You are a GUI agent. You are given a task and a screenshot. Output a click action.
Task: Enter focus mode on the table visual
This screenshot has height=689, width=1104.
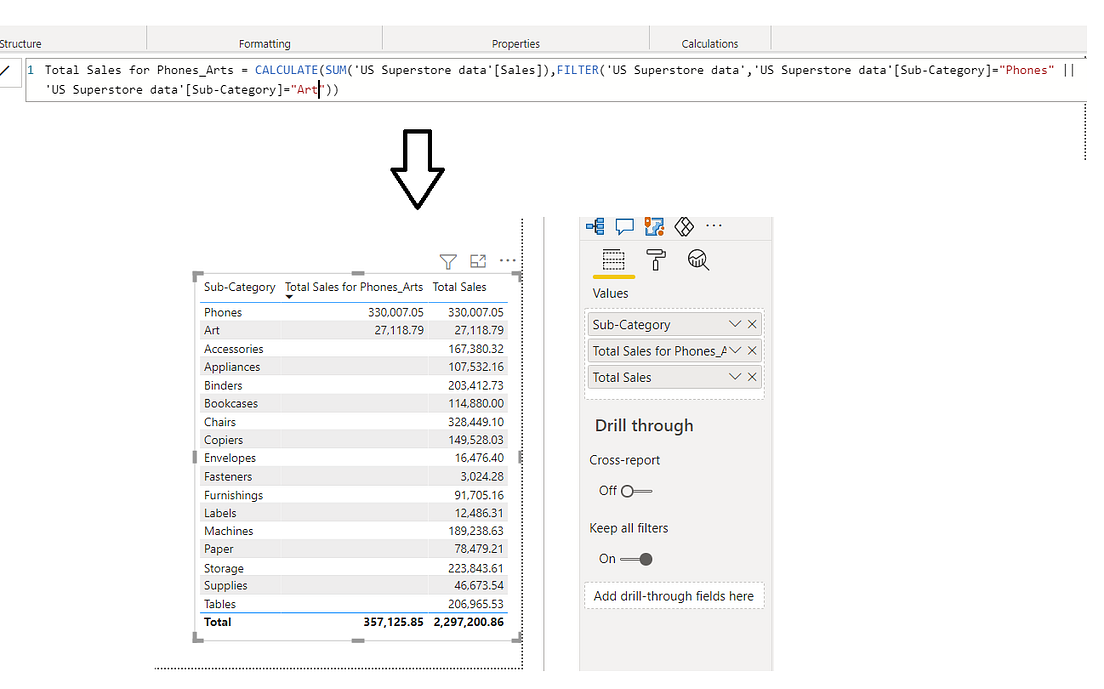[x=478, y=261]
